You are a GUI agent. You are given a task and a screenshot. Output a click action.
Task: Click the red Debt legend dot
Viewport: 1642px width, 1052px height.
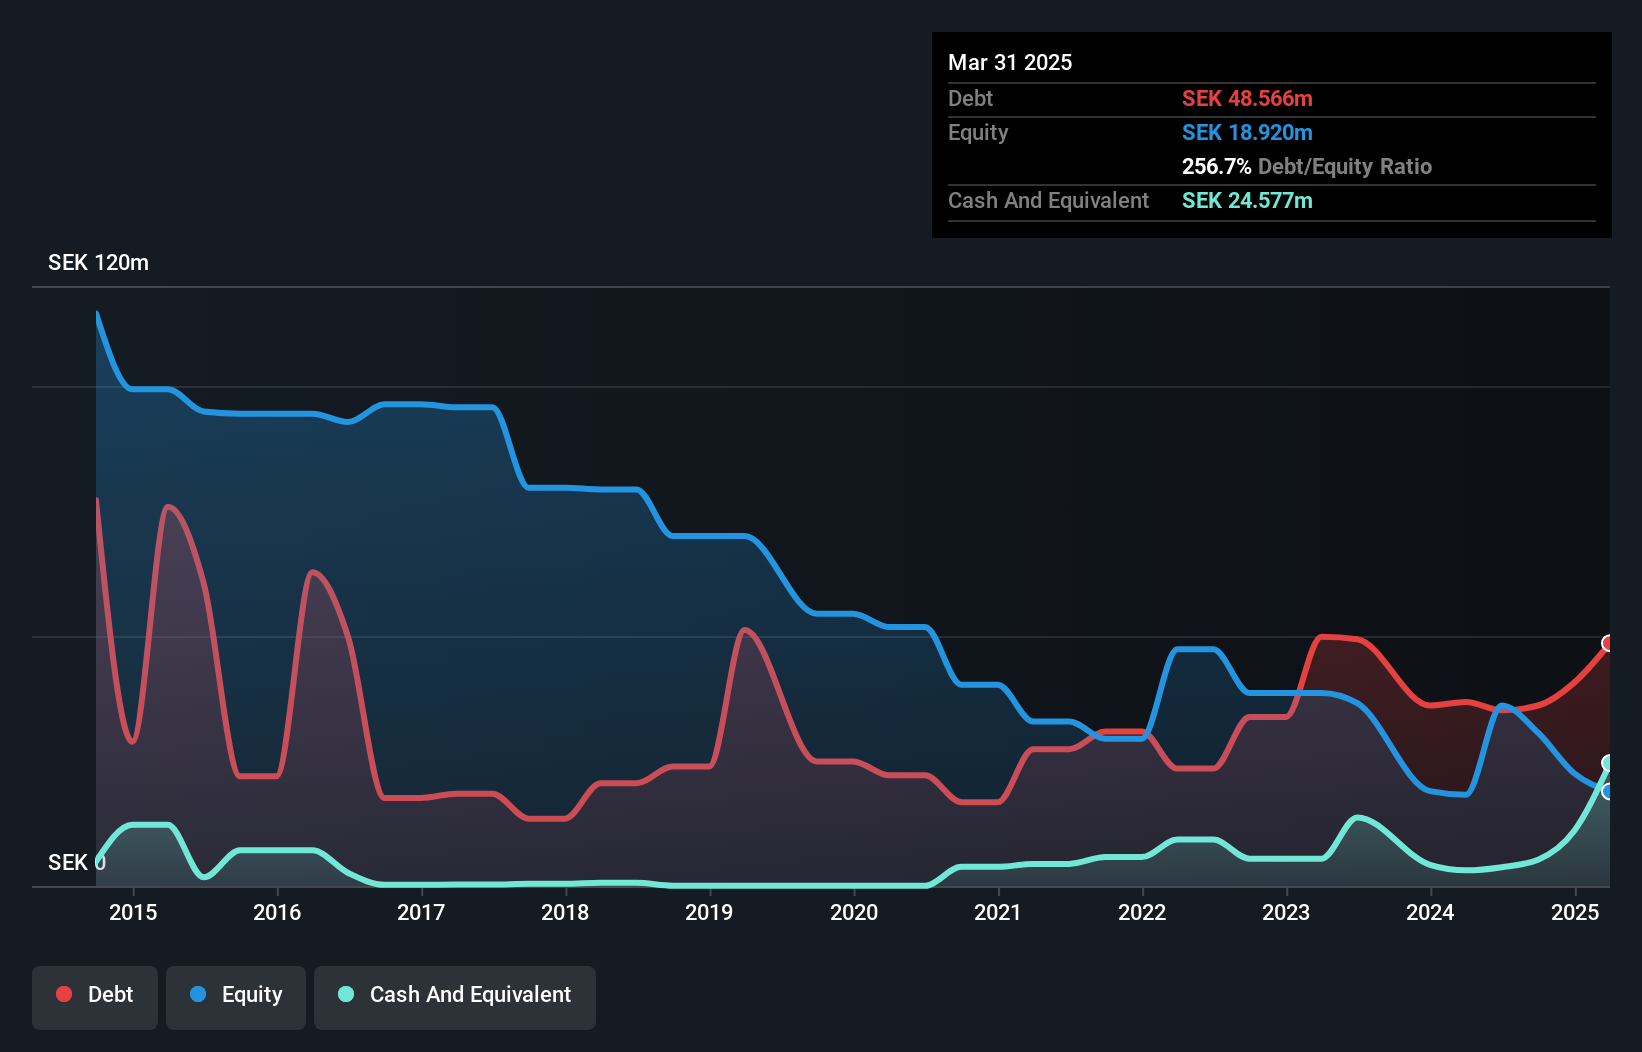64,994
